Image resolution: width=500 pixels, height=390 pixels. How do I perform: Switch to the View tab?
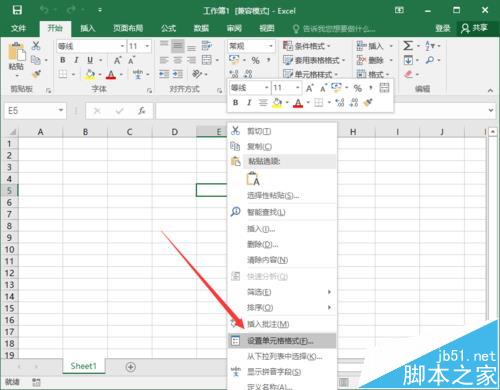tap(267, 28)
